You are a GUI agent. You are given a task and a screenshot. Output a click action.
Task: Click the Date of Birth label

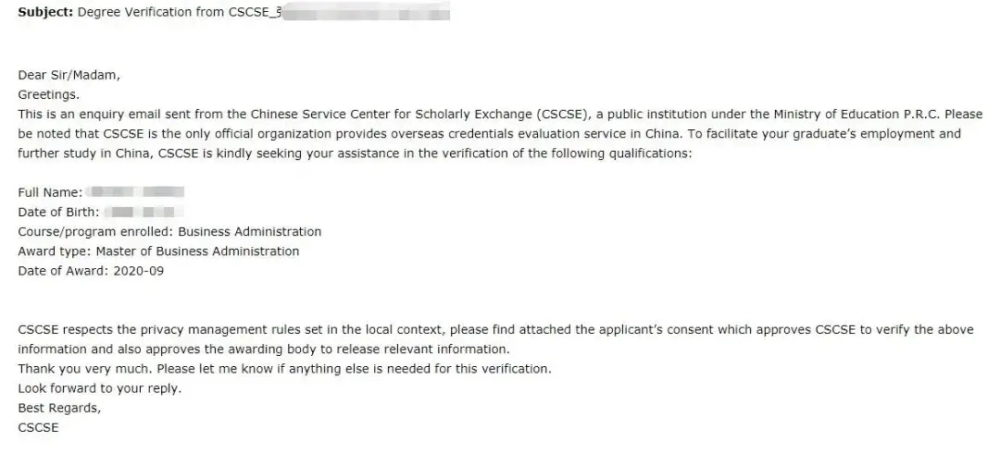pos(59,212)
